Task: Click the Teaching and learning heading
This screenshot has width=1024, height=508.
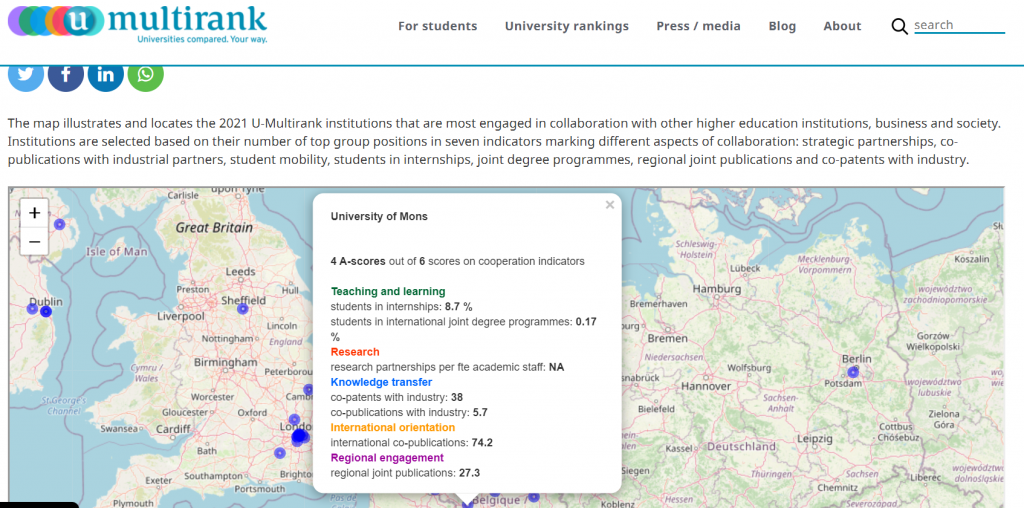Action: point(388,291)
